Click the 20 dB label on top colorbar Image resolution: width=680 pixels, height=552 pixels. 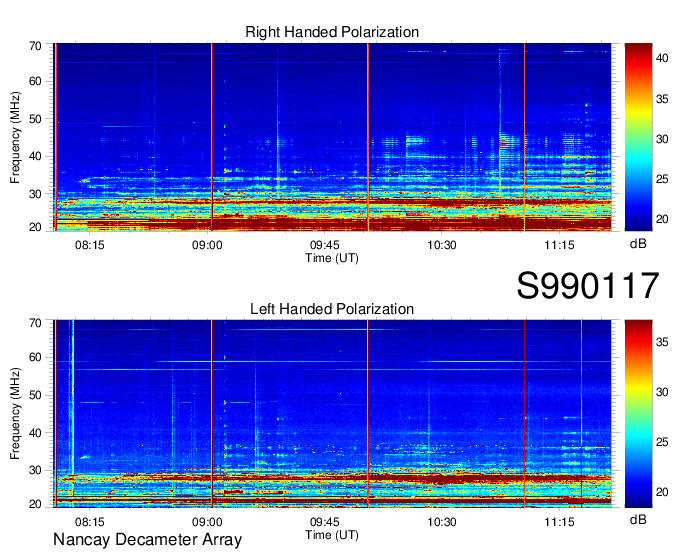[x=662, y=219]
